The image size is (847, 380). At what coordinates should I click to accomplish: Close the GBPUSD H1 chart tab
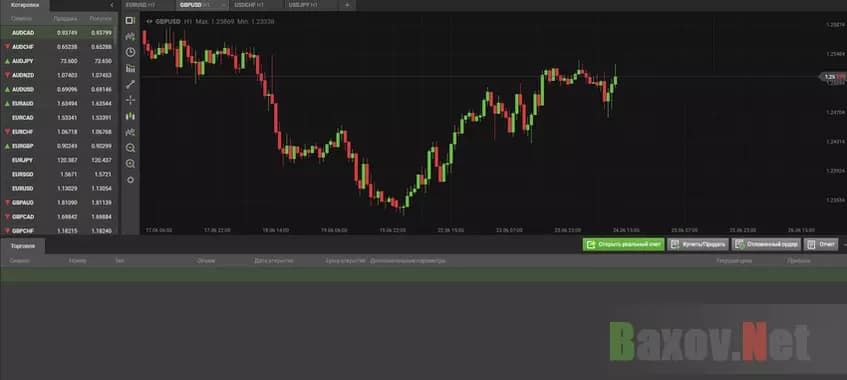click(224, 5)
